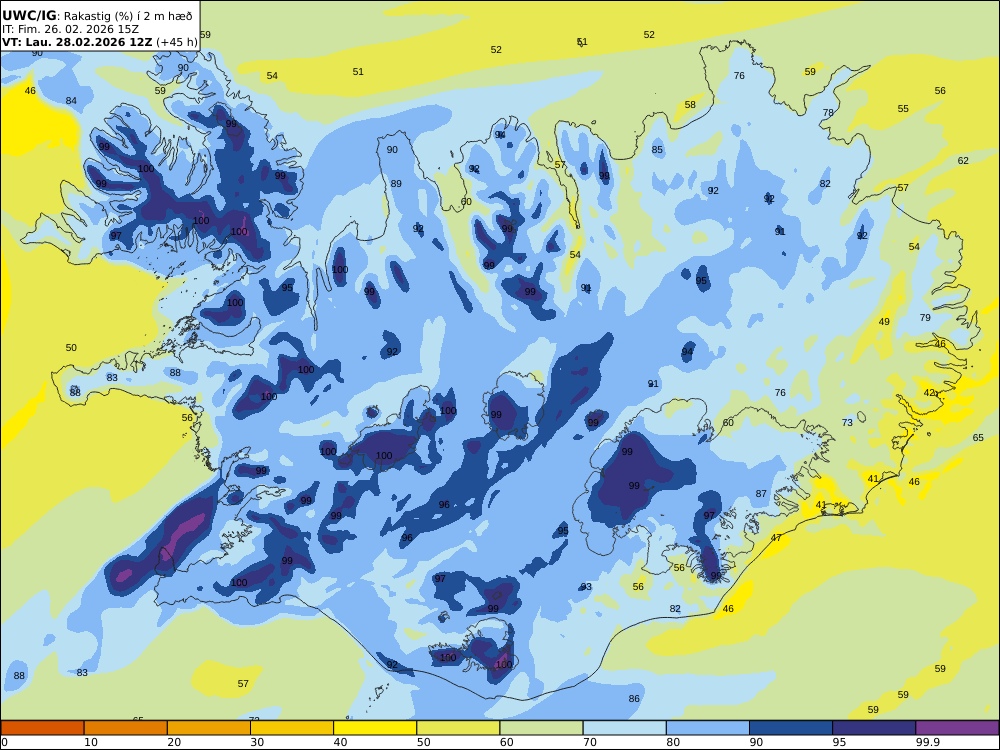Click the 95 tick label on legend bar
This screenshot has width=1000, height=750.
pyautogui.click(x=839, y=742)
